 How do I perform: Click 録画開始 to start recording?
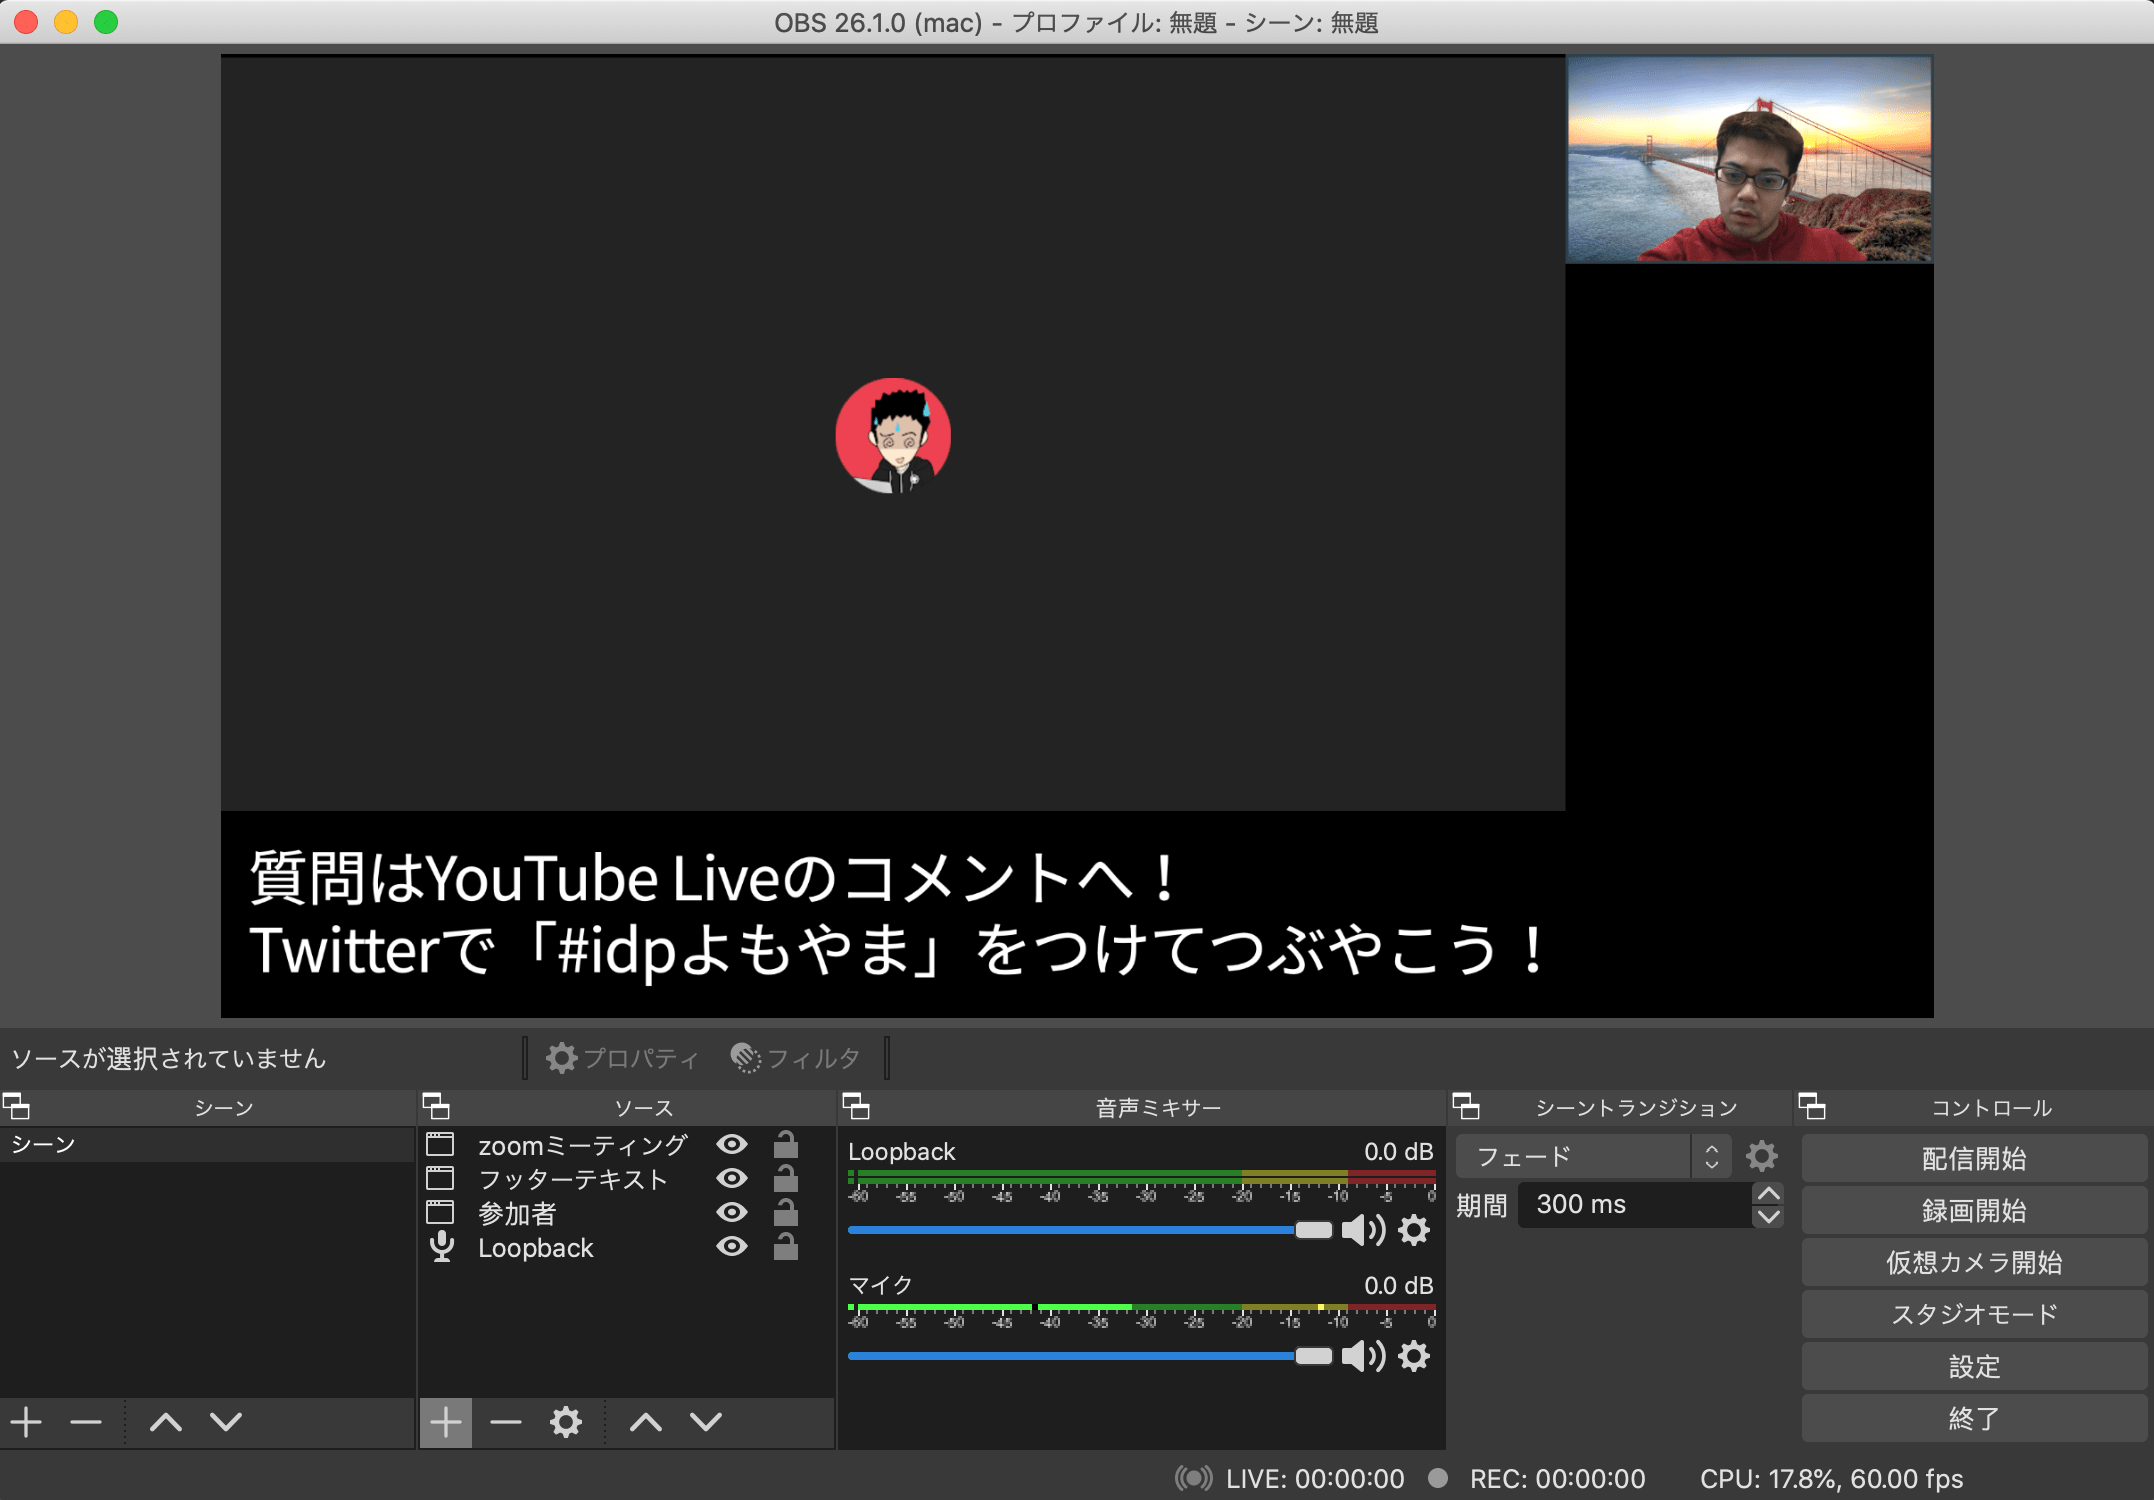1974,1211
